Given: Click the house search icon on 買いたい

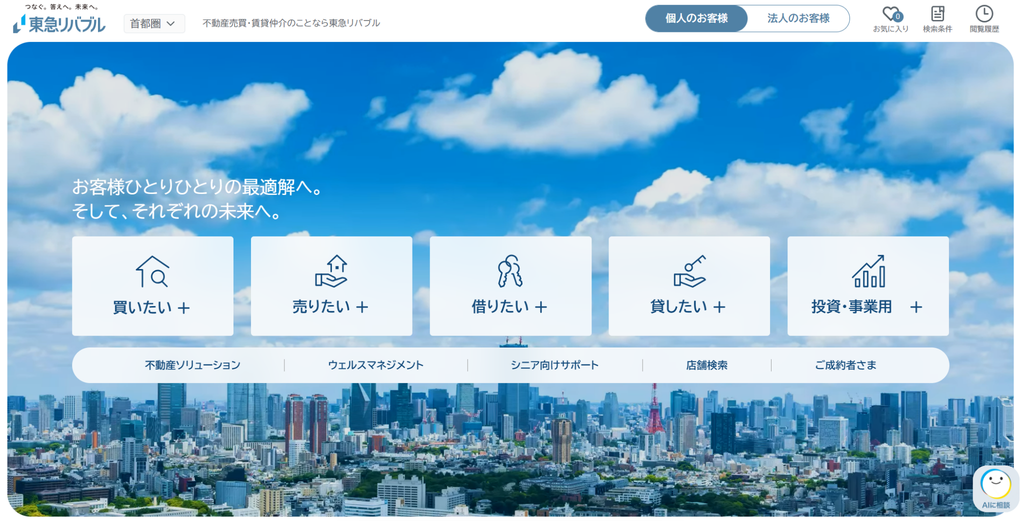Looking at the screenshot, I should click(x=153, y=272).
